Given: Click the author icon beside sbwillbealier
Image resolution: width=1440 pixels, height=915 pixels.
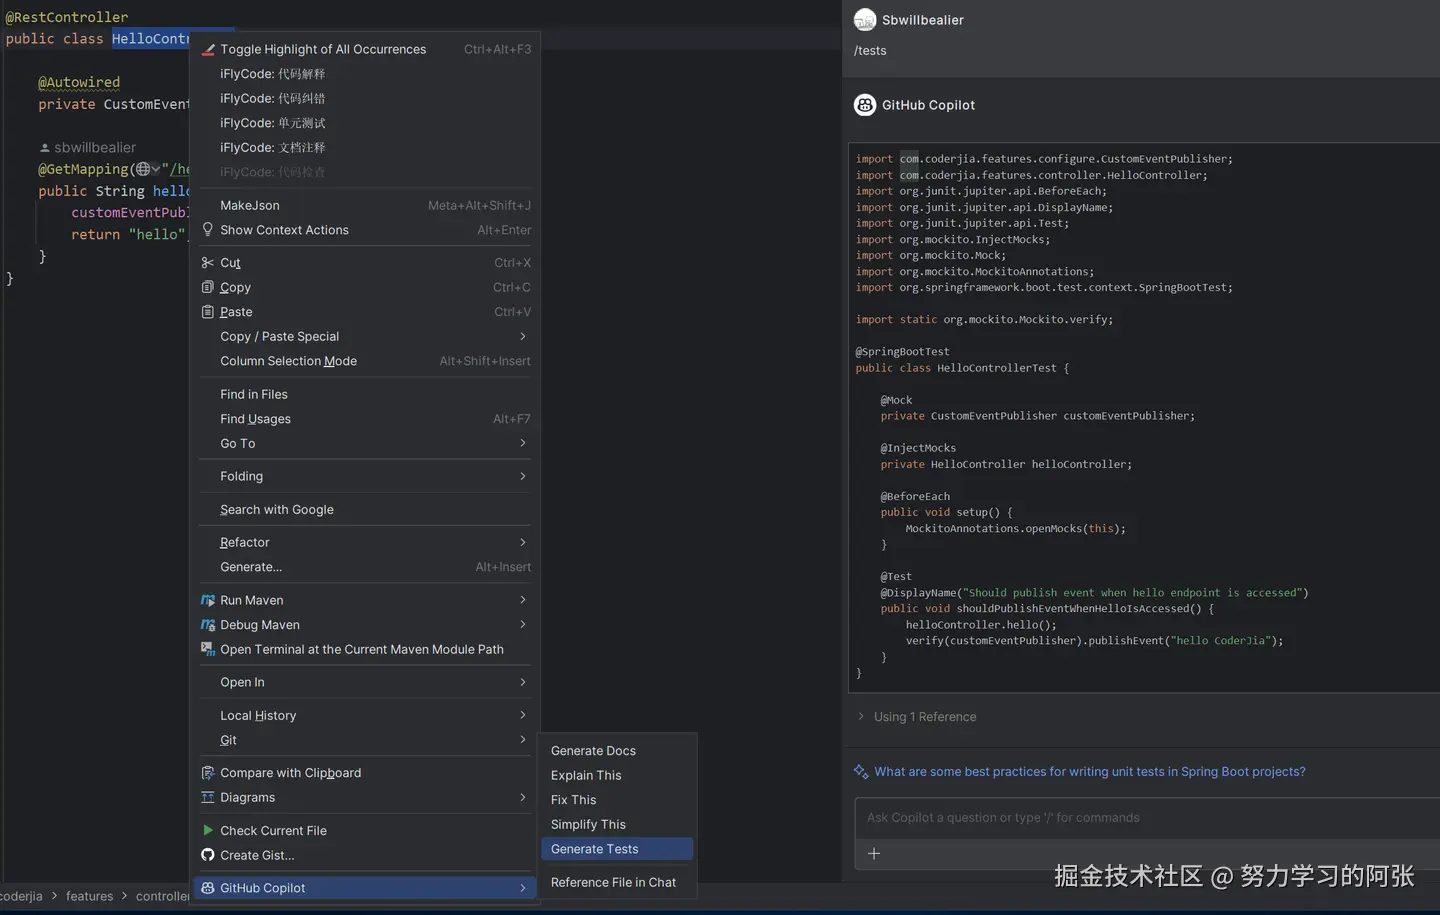Looking at the screenshot, I should click(44, 148).
